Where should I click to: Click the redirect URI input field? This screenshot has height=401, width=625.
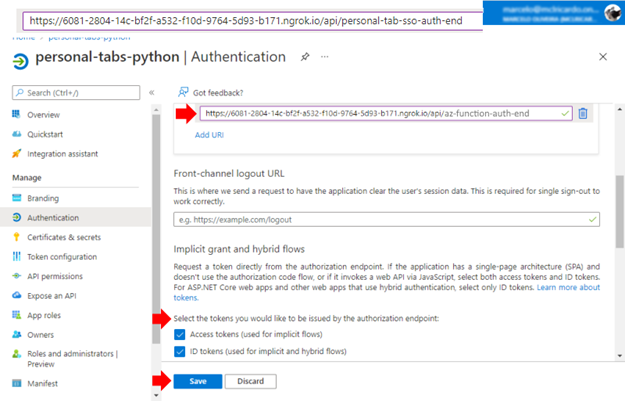[x=386, y=114]
